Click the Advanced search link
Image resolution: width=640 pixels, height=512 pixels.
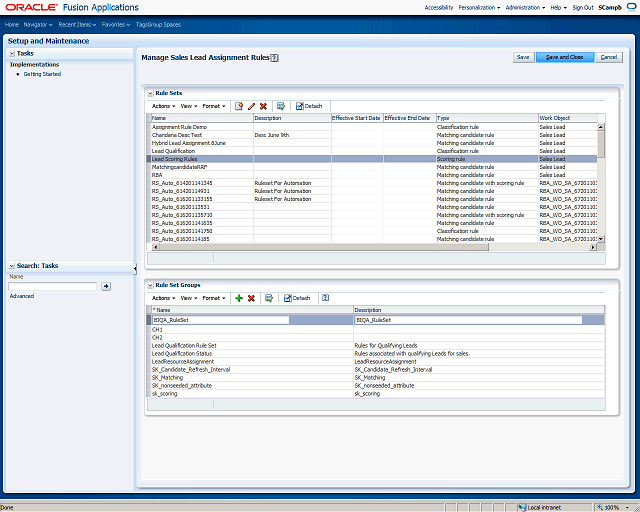(22, 296)
